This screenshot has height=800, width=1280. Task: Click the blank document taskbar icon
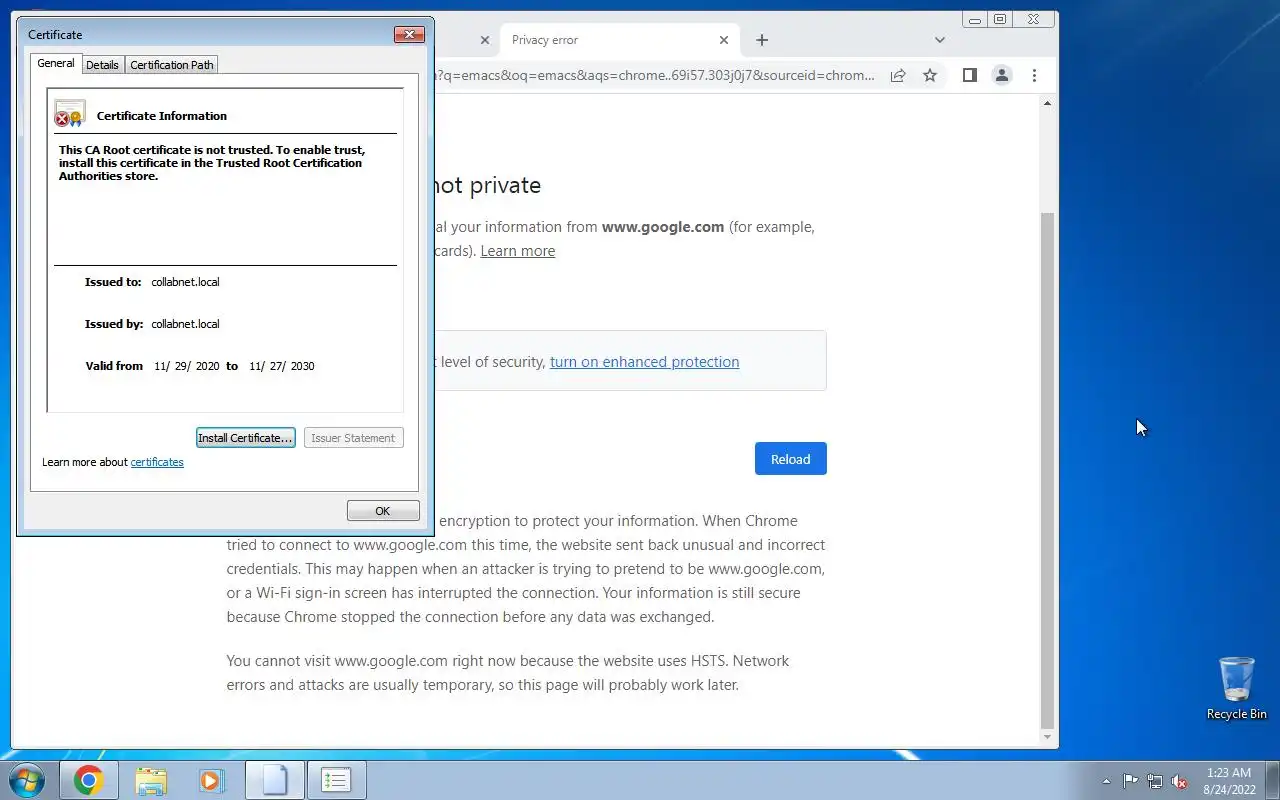(x=275, y=780)
